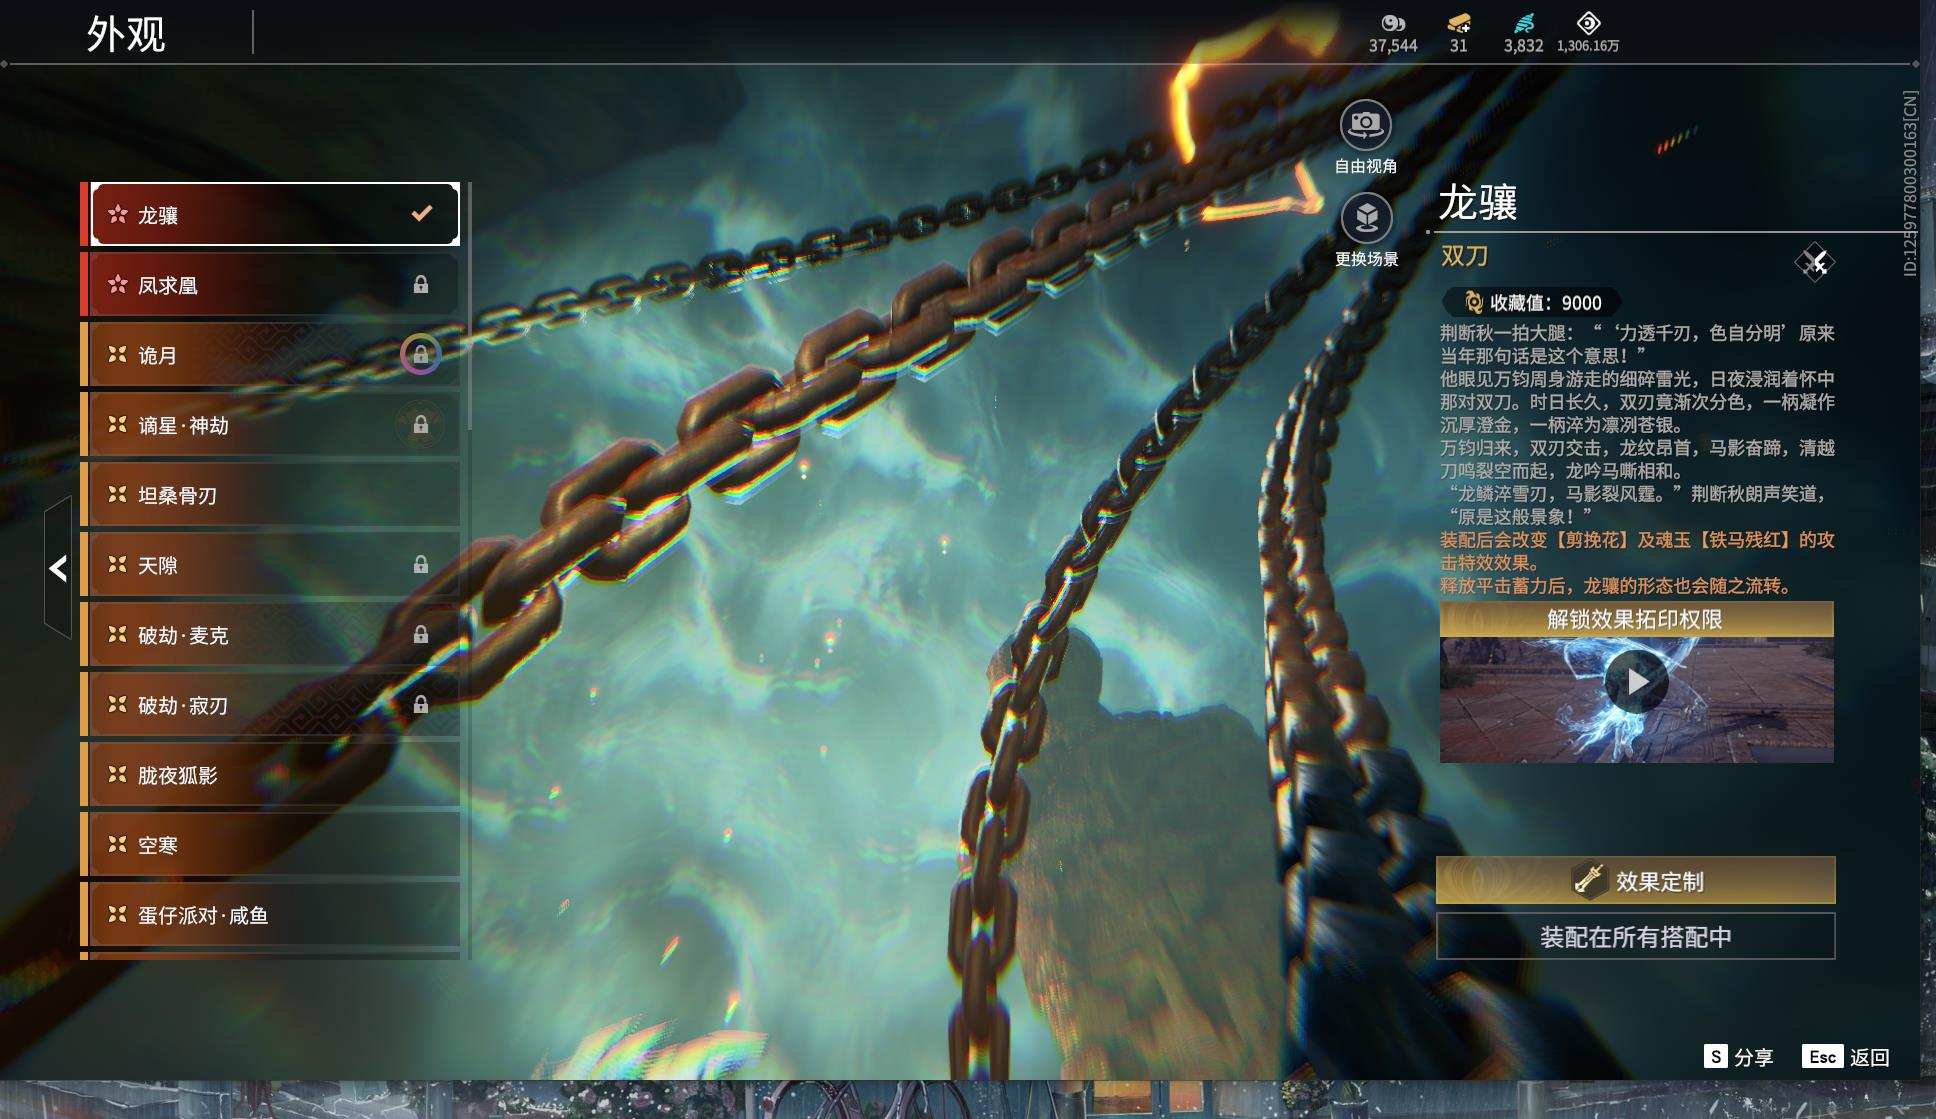Image resolution: width=1936 pixels, height=1119 pixels.
Task: Click the rarity icon beside 空寒
Action: (x=118, y=844)
